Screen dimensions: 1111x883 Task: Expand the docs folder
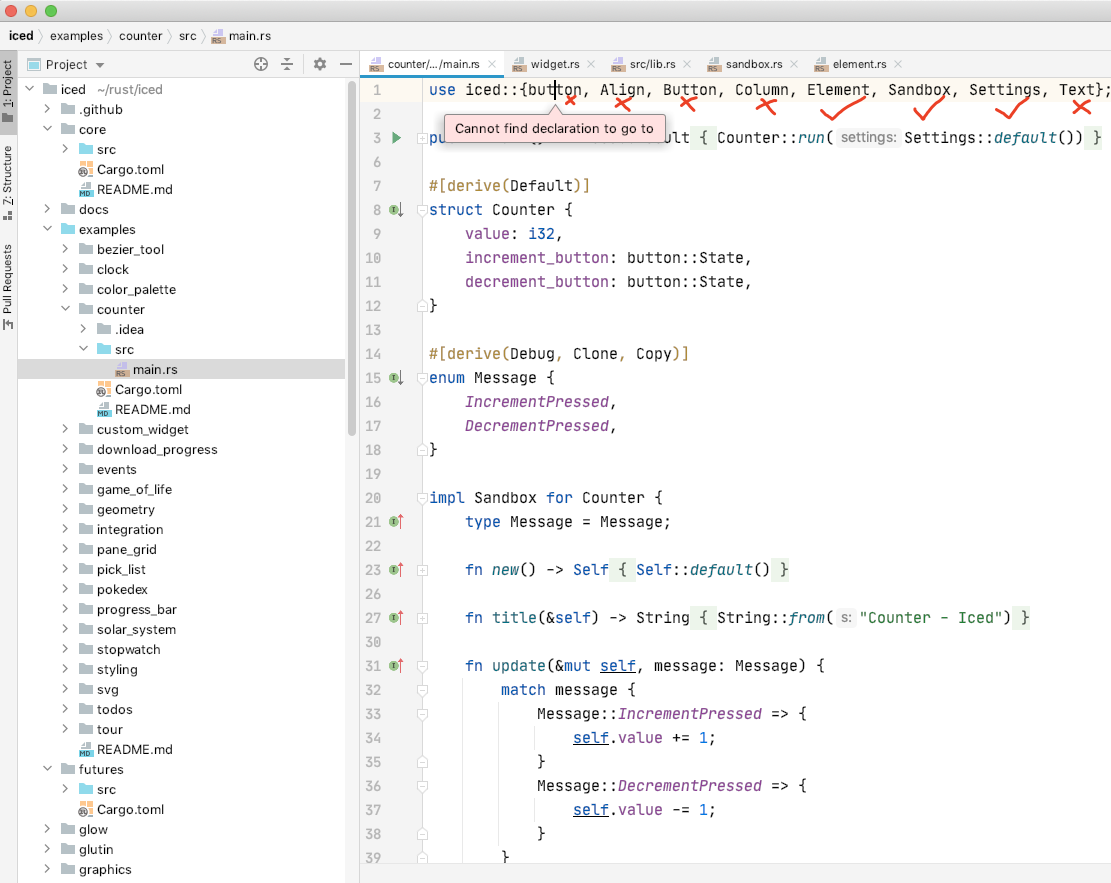(x=47, y=209)
